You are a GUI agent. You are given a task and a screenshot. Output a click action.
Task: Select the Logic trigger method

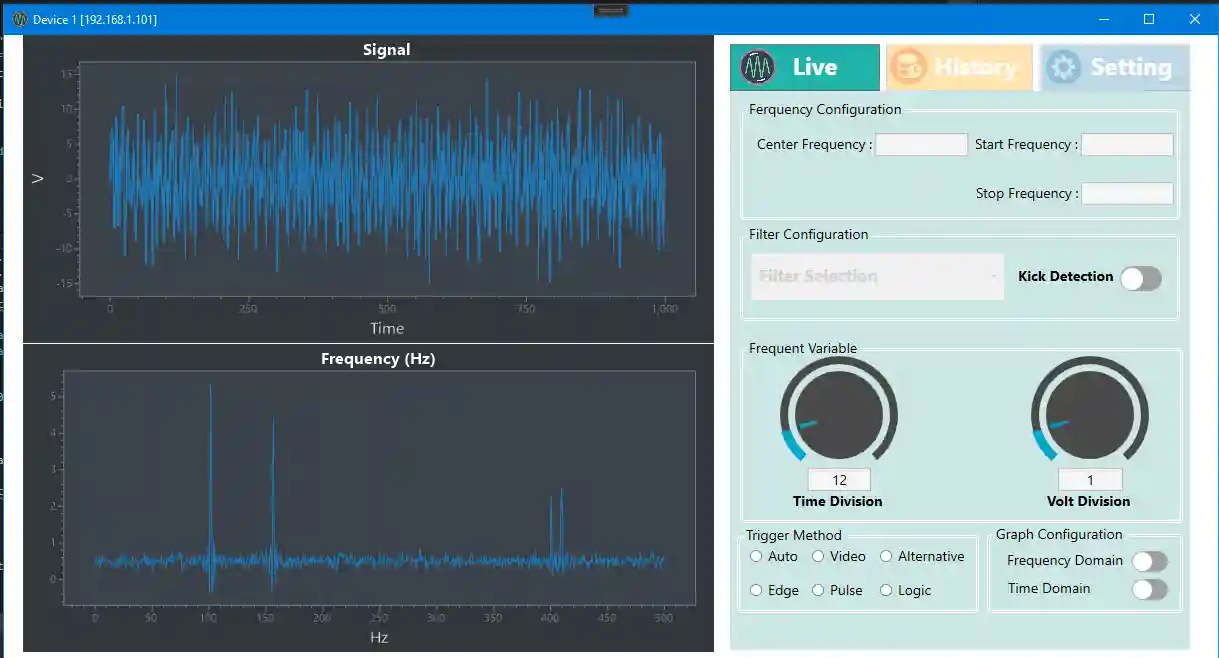point(886,590)
